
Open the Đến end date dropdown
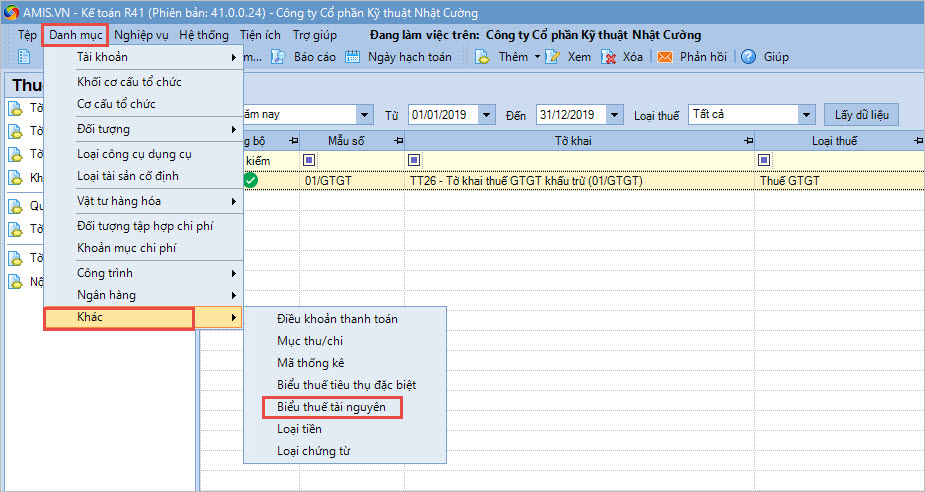click(614, 115)
